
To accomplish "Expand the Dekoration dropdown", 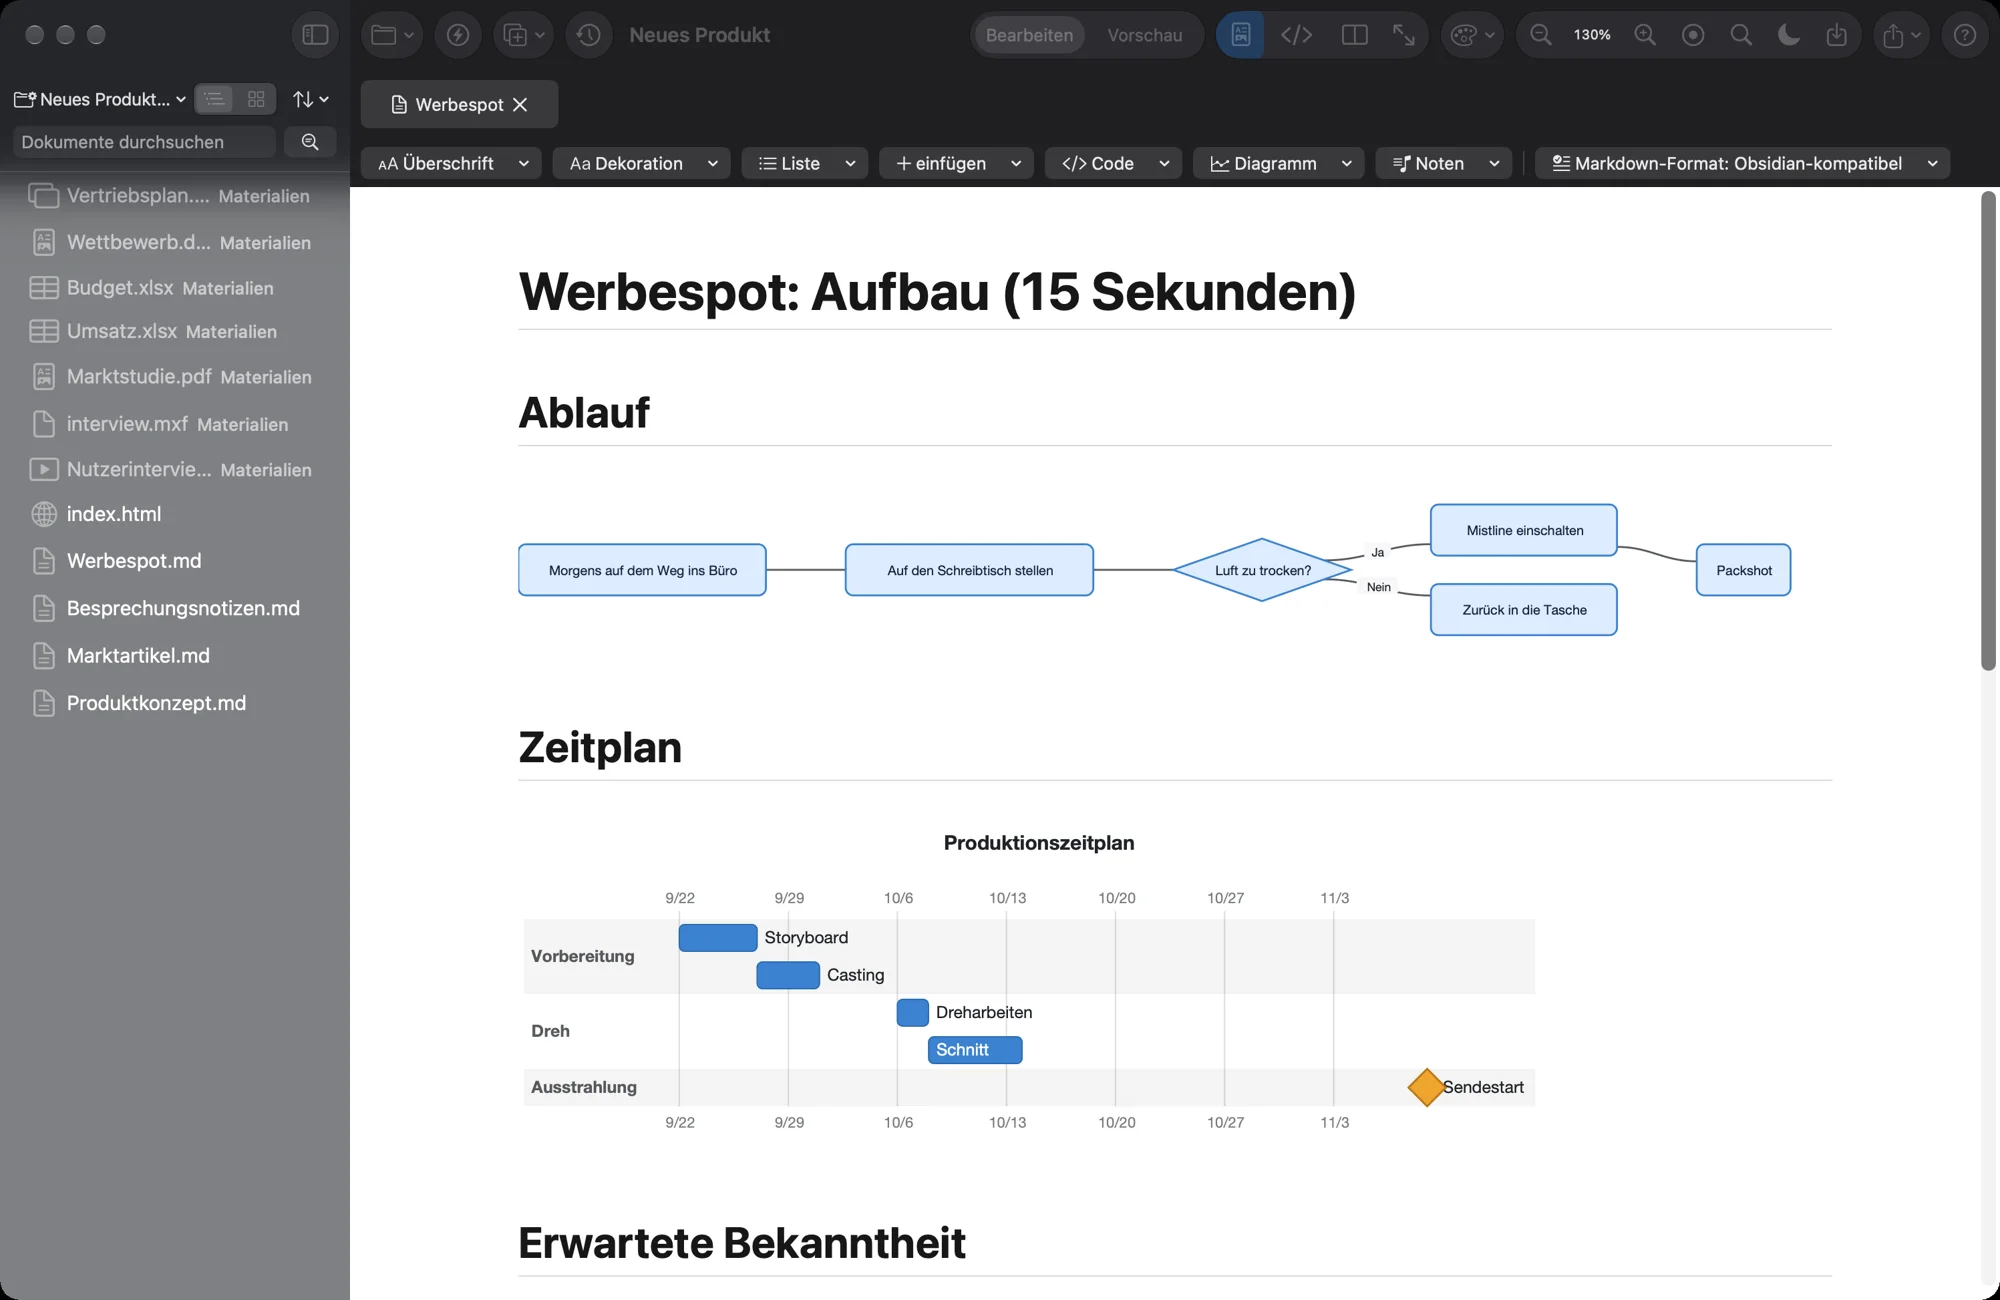I will pyautogui.click(x=641, y=163).
